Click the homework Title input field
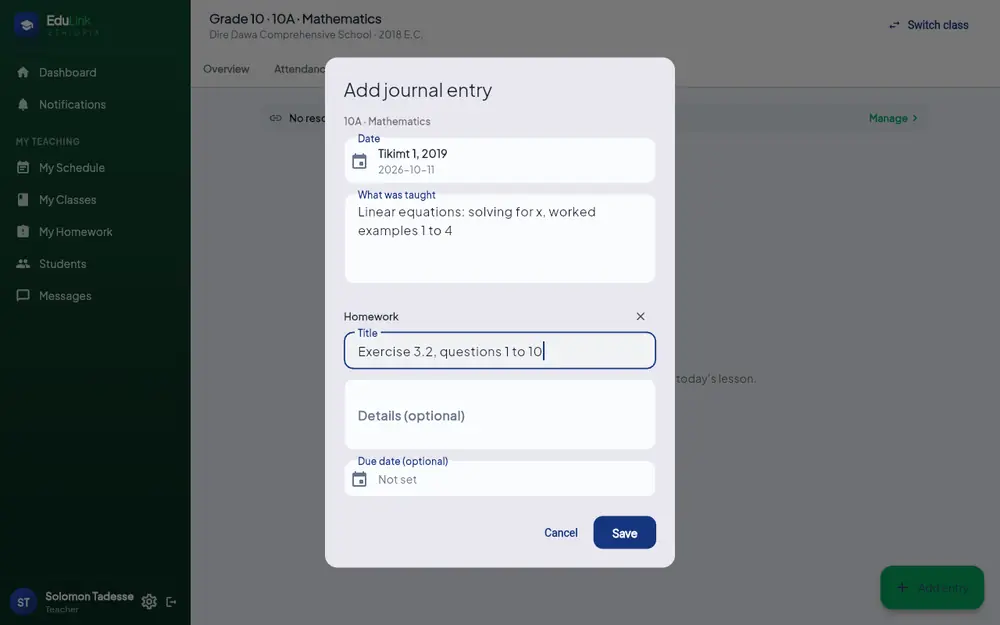The width and height of the screenshot is (1000, 625). click(x=500, y=351)
